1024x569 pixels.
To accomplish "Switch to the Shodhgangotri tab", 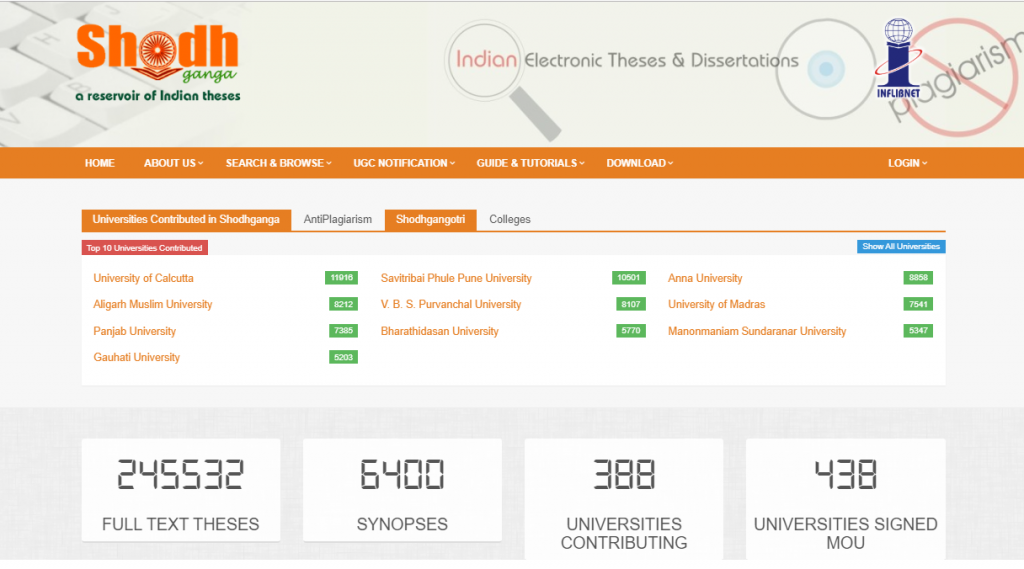I will point(430,219).
